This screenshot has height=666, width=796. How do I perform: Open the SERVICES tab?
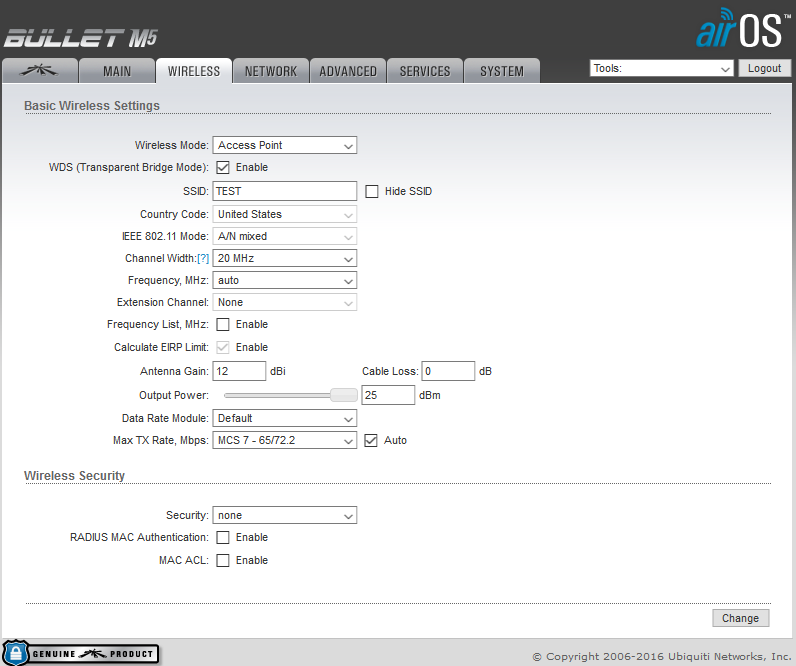pyautogui.click(x=425, y=71)
